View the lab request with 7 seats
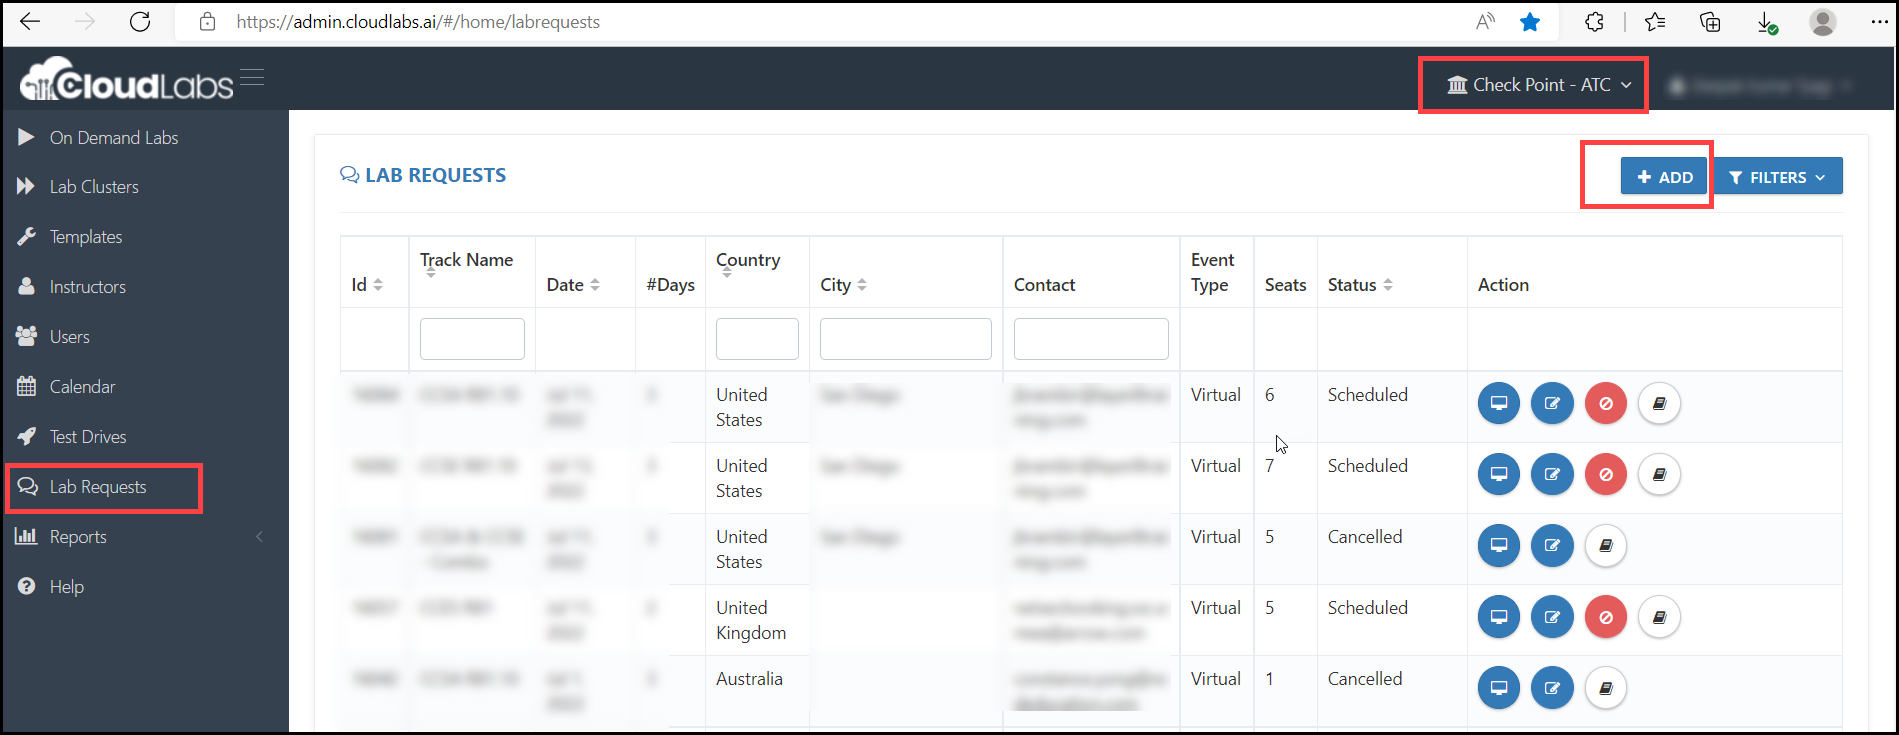This screenshot has height=735, width=1899. 1499,474
